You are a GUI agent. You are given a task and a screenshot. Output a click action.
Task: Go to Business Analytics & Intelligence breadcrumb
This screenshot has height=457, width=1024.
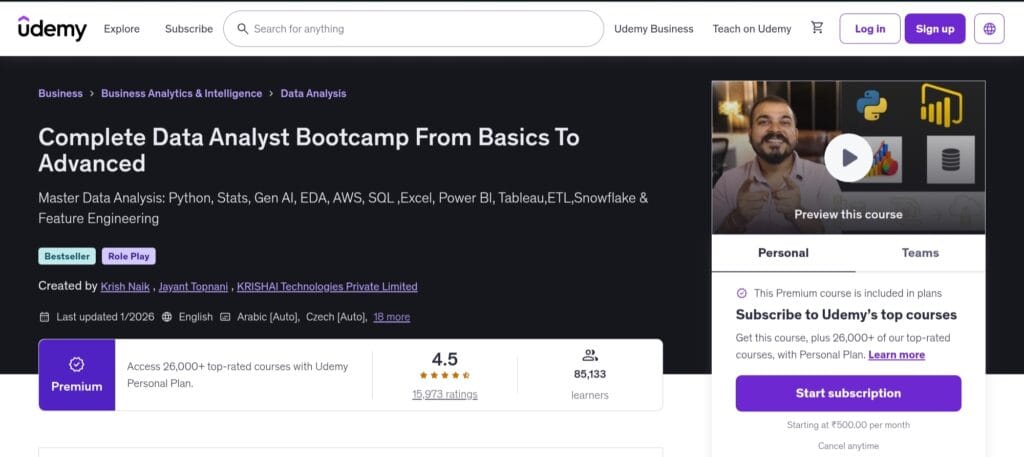tap(182, 93)
